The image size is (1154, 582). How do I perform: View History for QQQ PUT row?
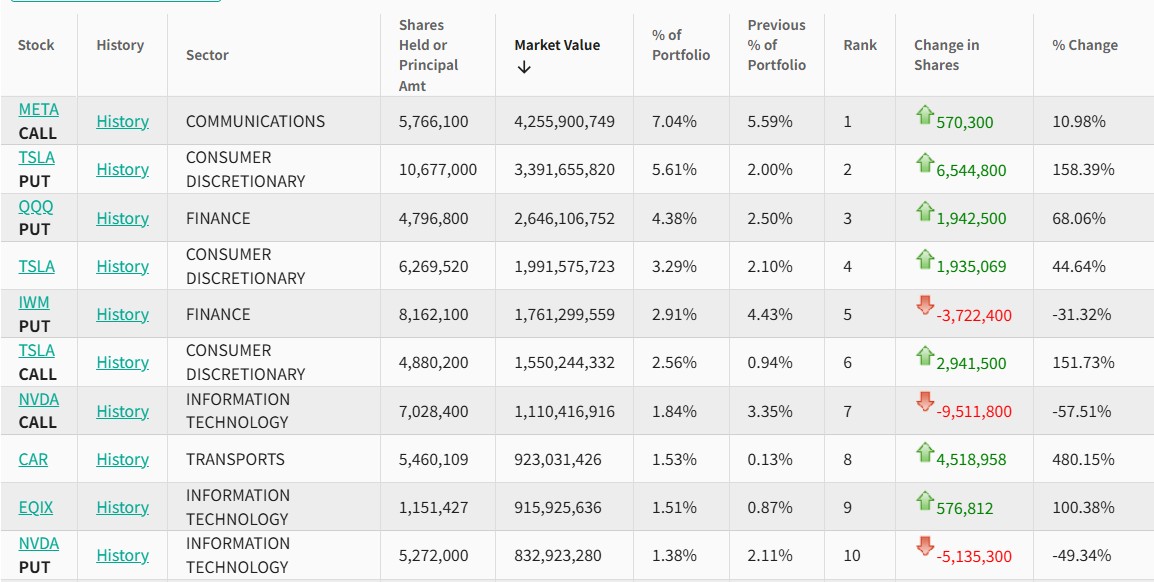(122, 219)
